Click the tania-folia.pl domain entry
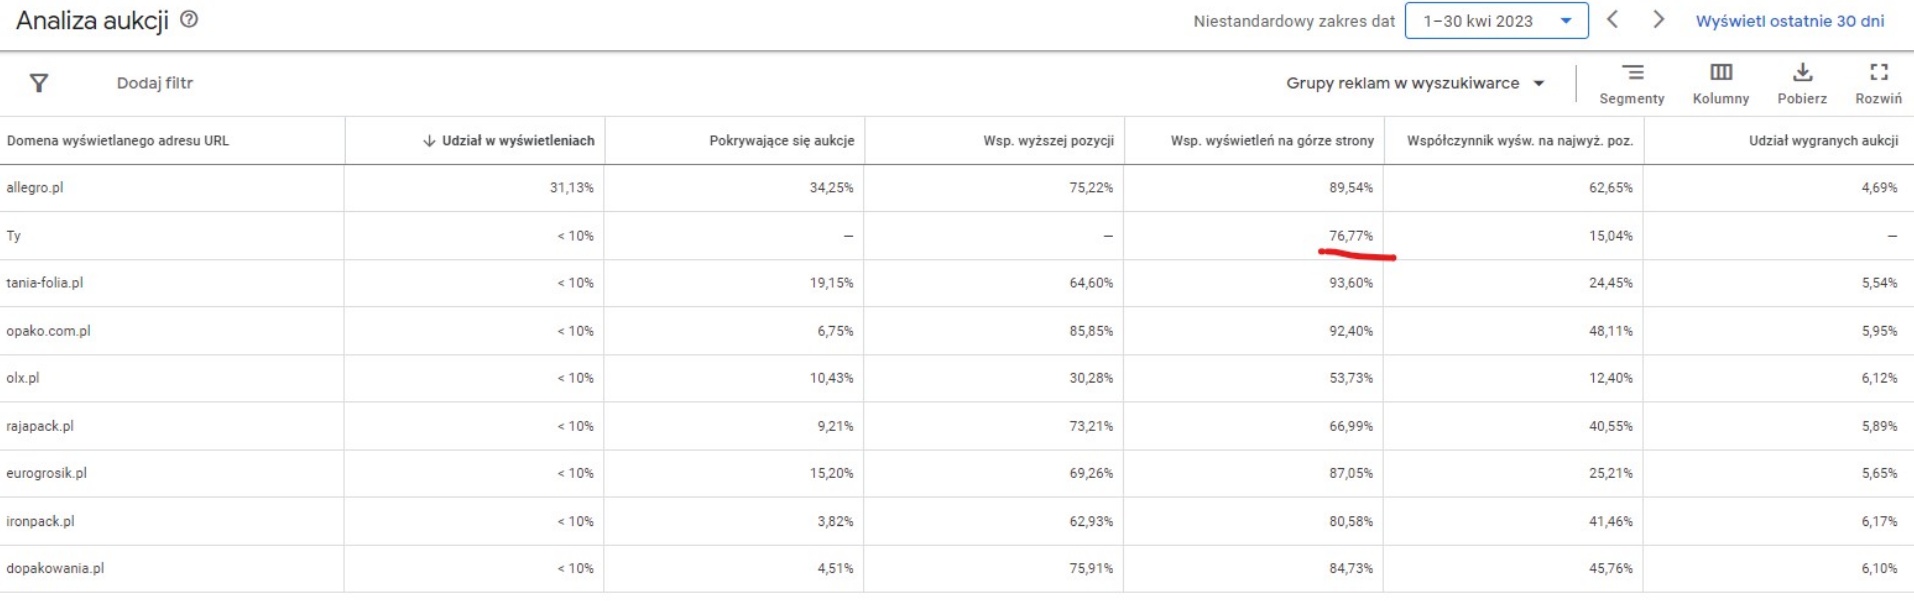Screen dimensions: 1914x605 click(45, 283)
